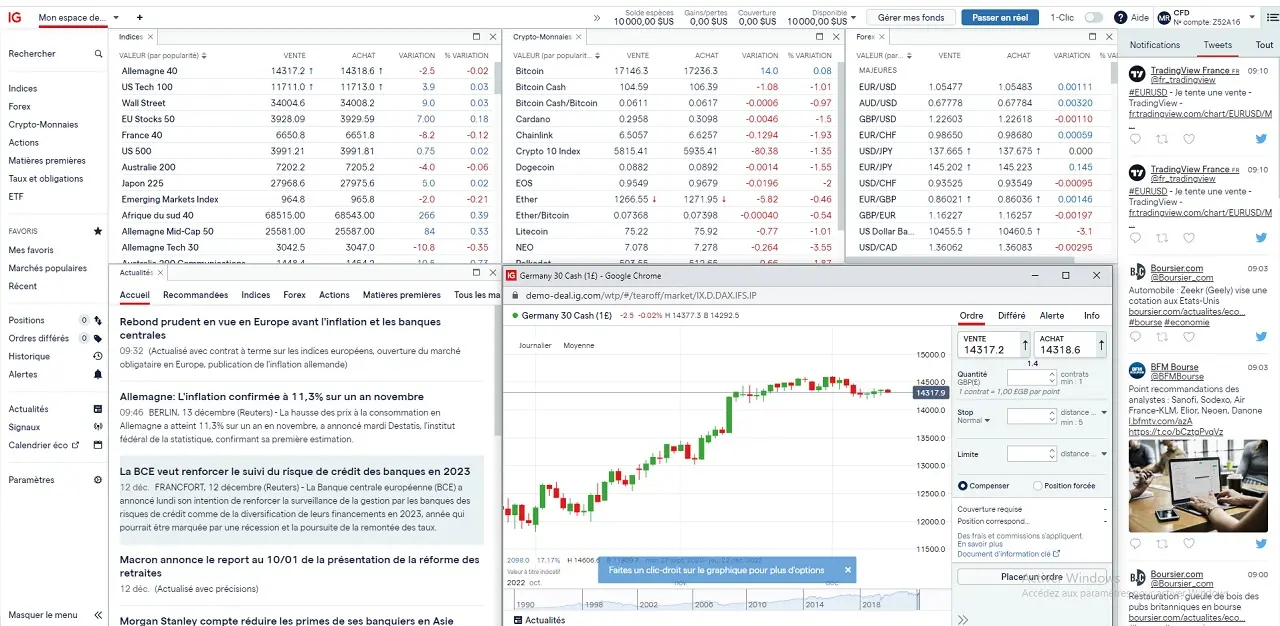Open the Limite distance unit dropdown
Viewport: 1280px width, 626px height.
click(1104, 454)
